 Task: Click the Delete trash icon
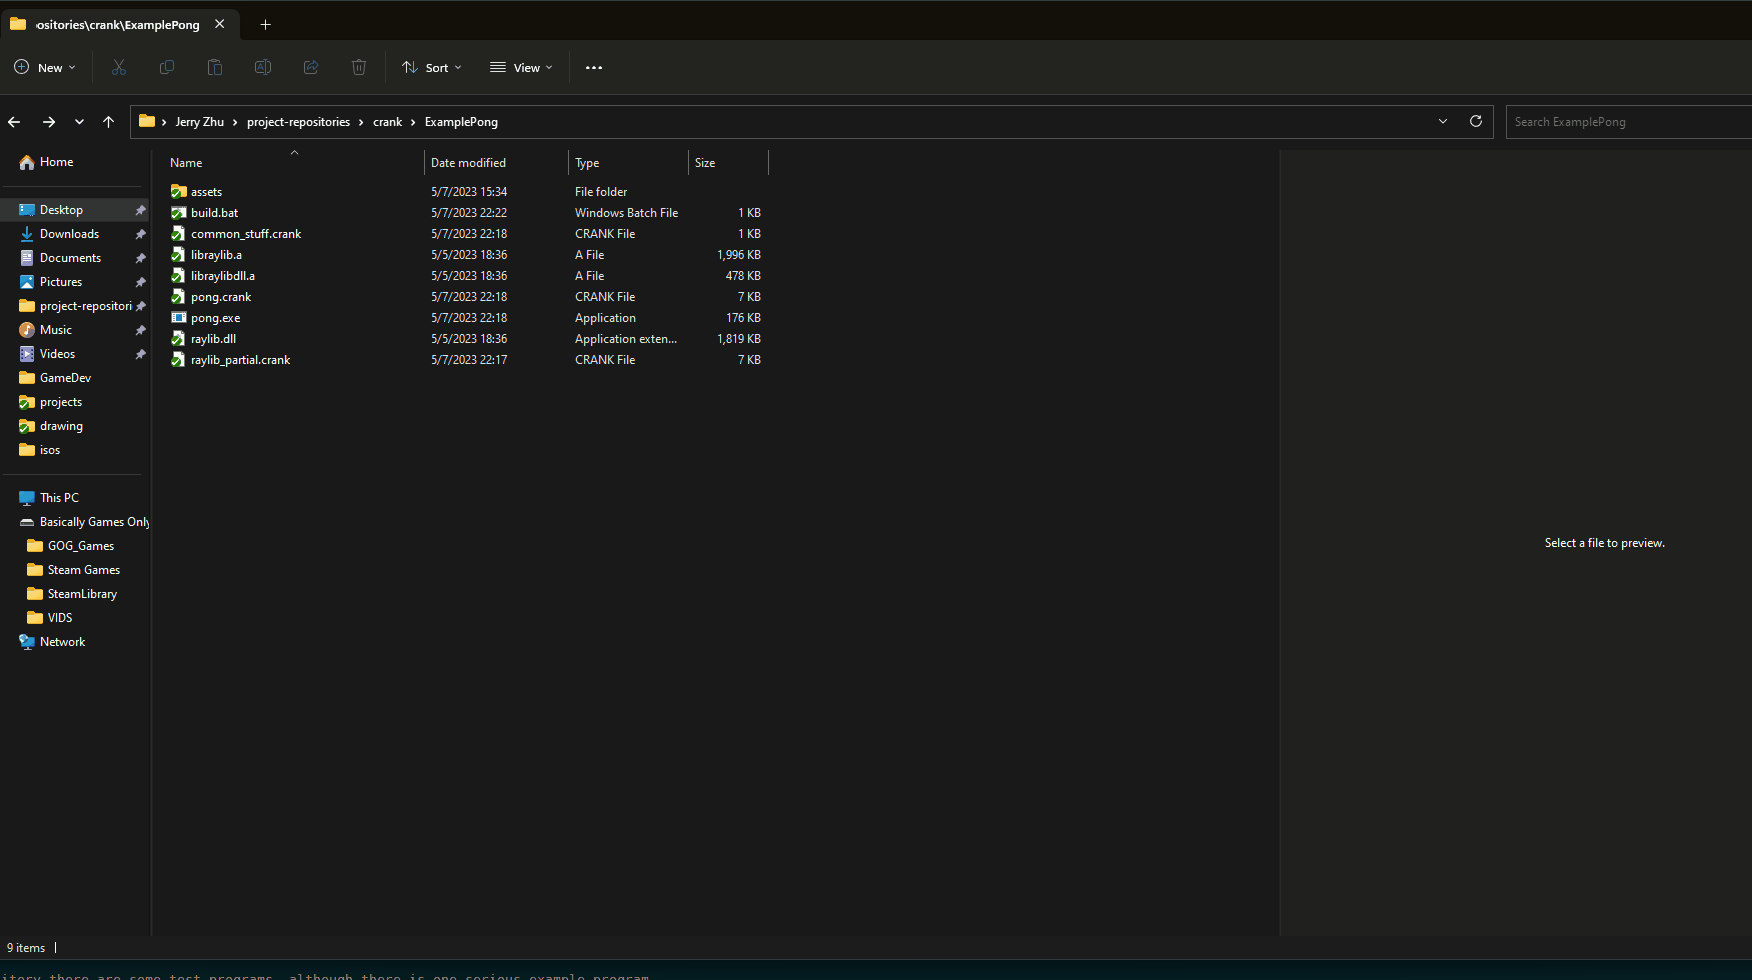(359, 67)
